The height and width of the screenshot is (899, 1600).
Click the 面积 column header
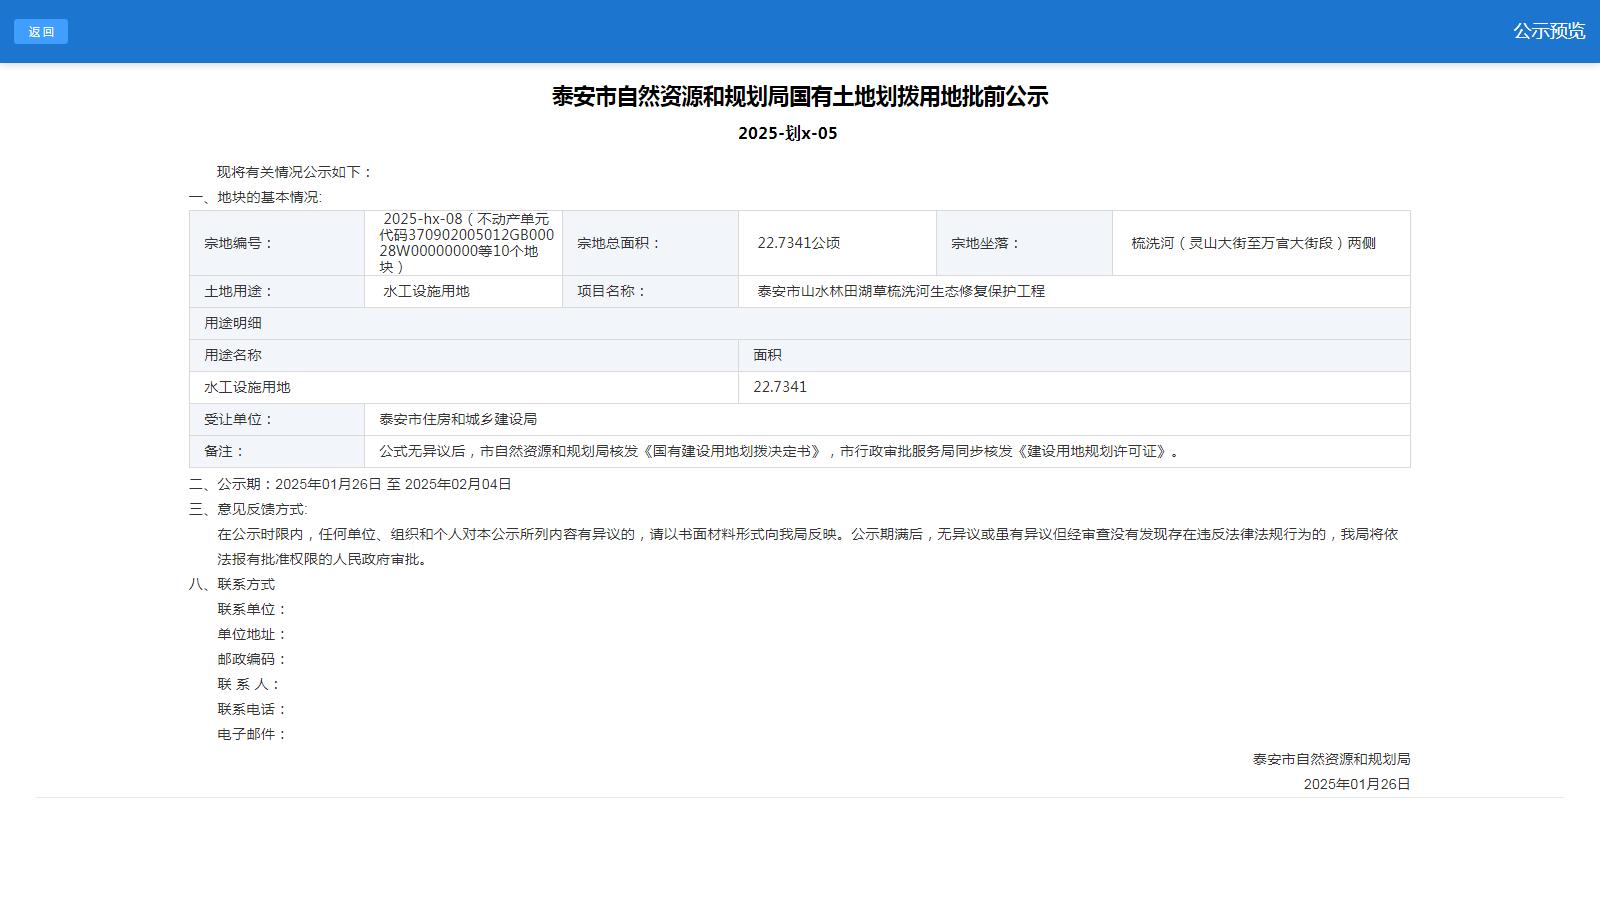1074,355
